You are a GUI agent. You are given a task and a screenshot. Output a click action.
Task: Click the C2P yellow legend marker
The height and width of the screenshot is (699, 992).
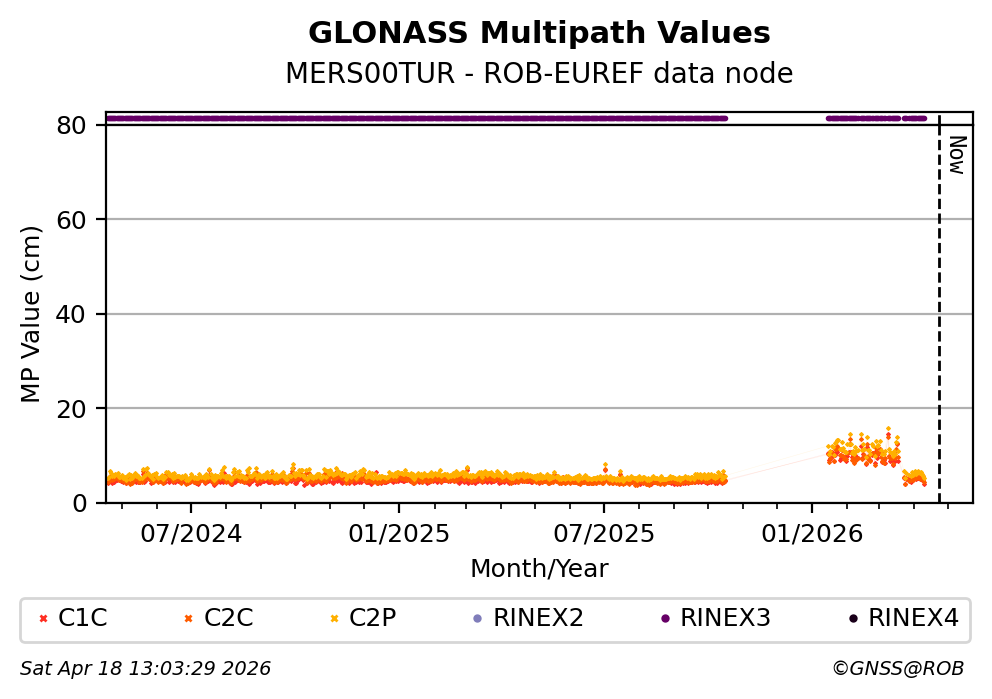coord(334,619)
